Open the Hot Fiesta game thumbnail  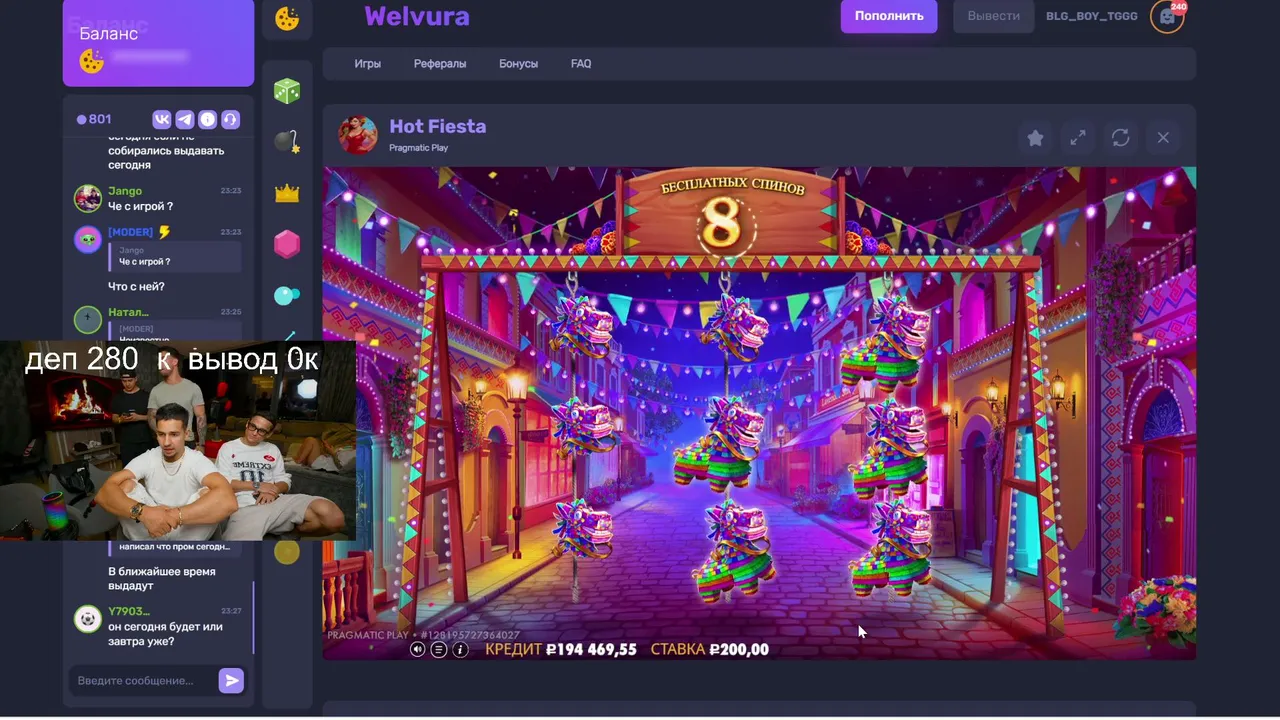pos(358,135)
